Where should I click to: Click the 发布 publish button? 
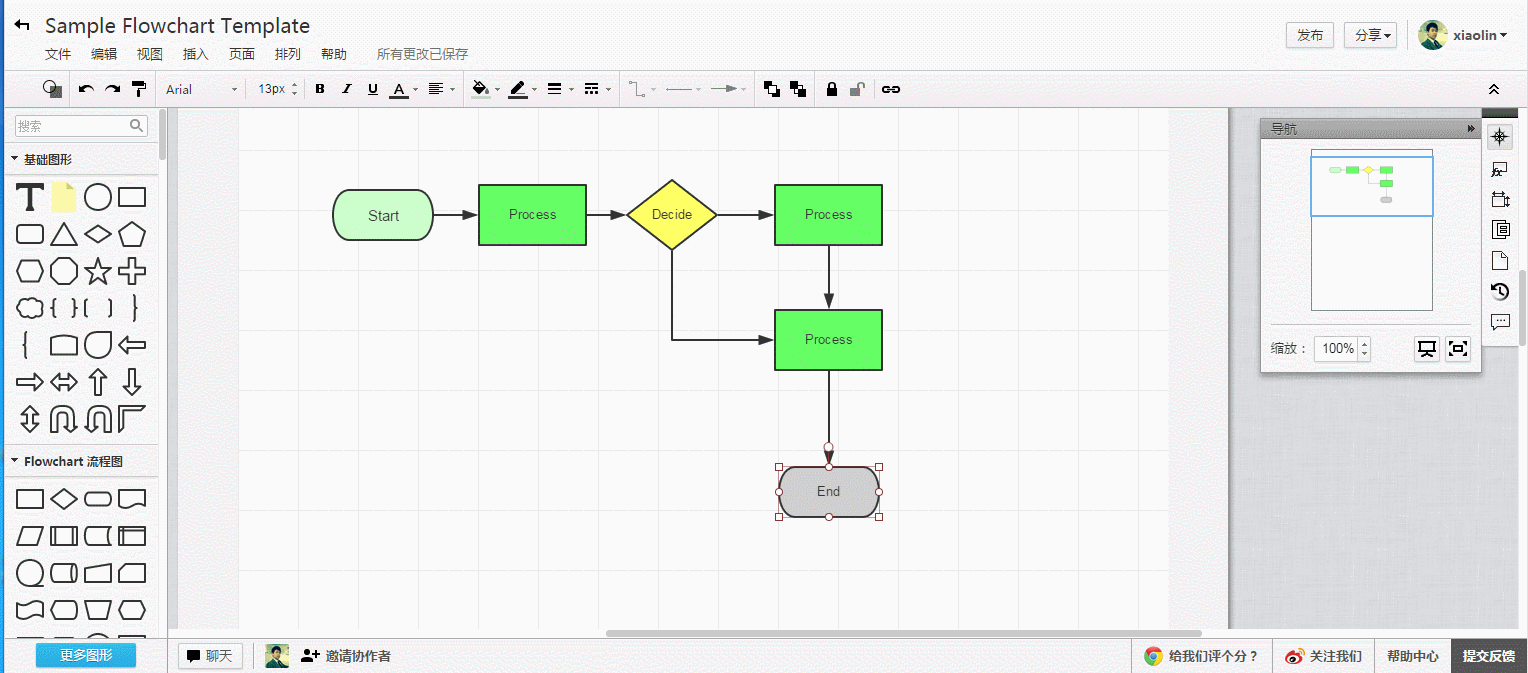click(x=1309, y=35)
